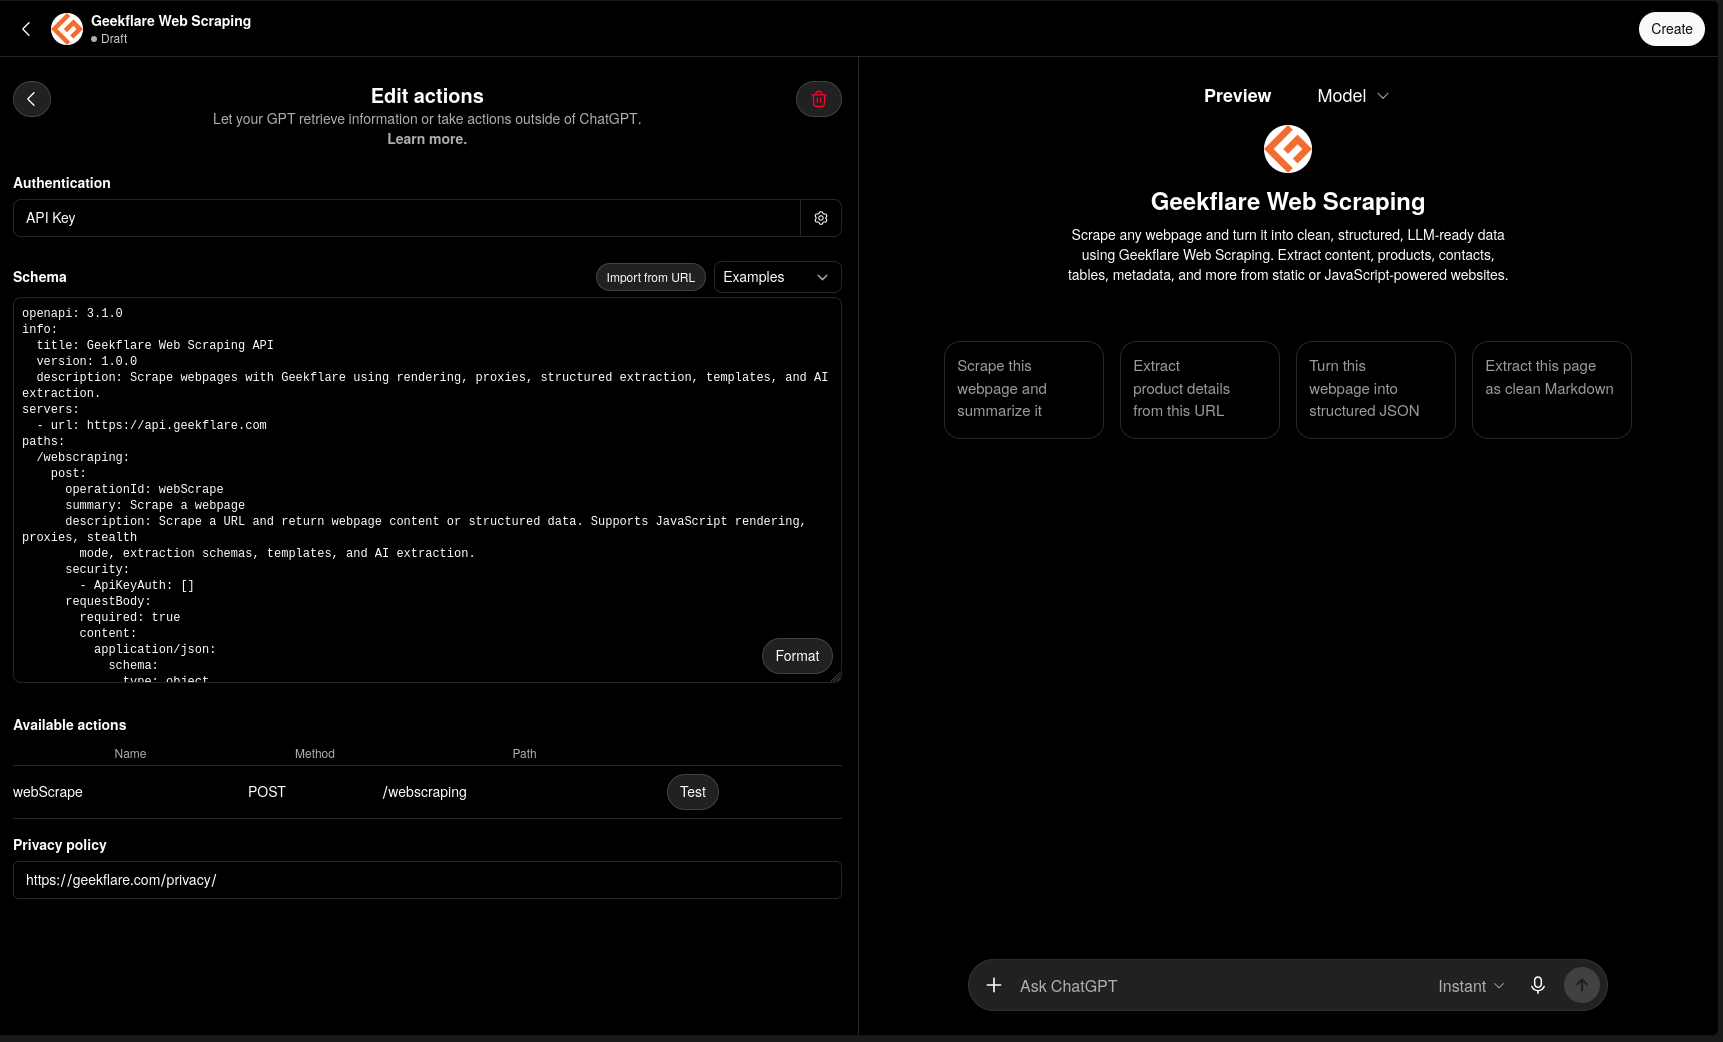Click the preview title 'Geekflare Web Scraping'

(1288, 202)
